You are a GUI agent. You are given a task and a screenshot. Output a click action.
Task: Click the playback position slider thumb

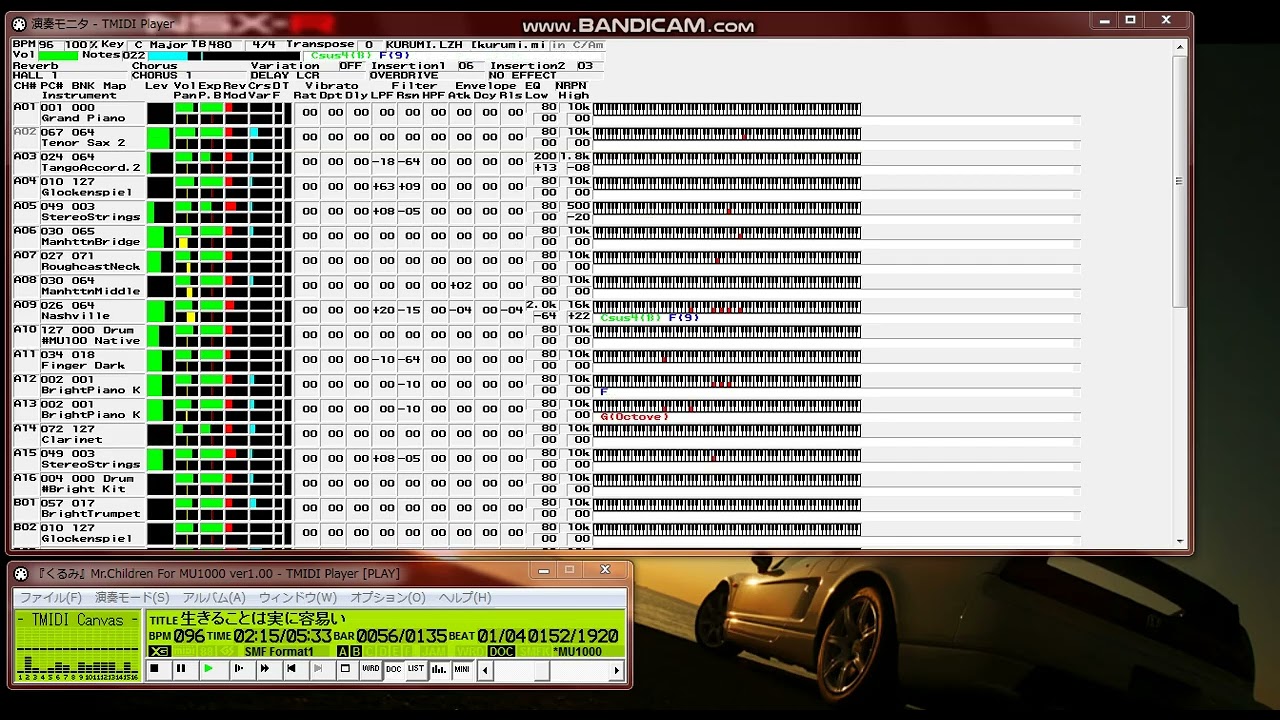(541, 670)
